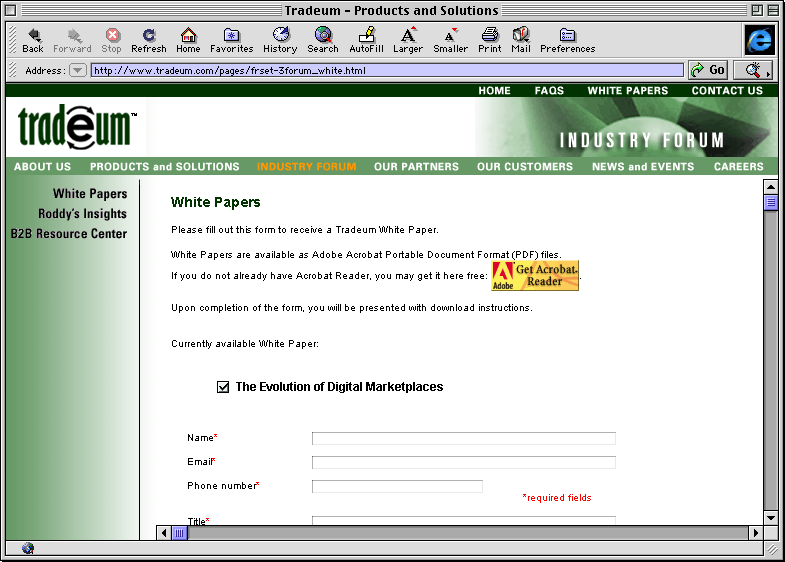The height and width of the screenshot is (562, 785).
Task: Decrease text size with Smaller icon
Action: pyautogui.click(x=451, y=40)
